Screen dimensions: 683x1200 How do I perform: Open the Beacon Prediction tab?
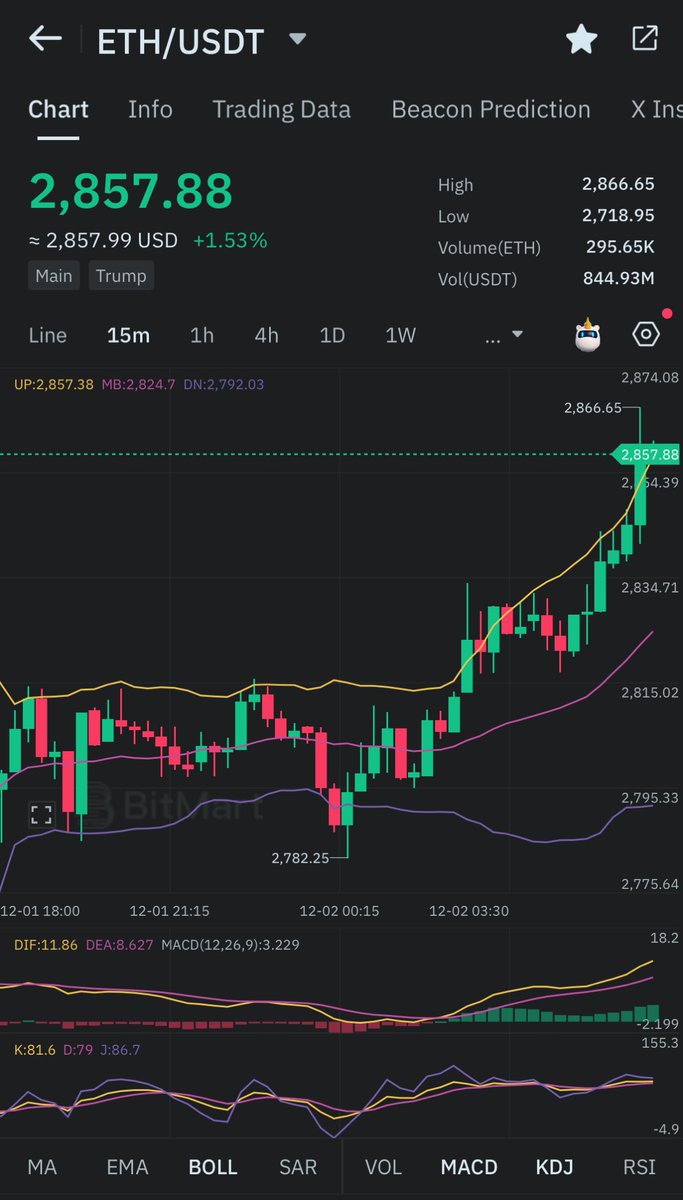tap(491, 109)
